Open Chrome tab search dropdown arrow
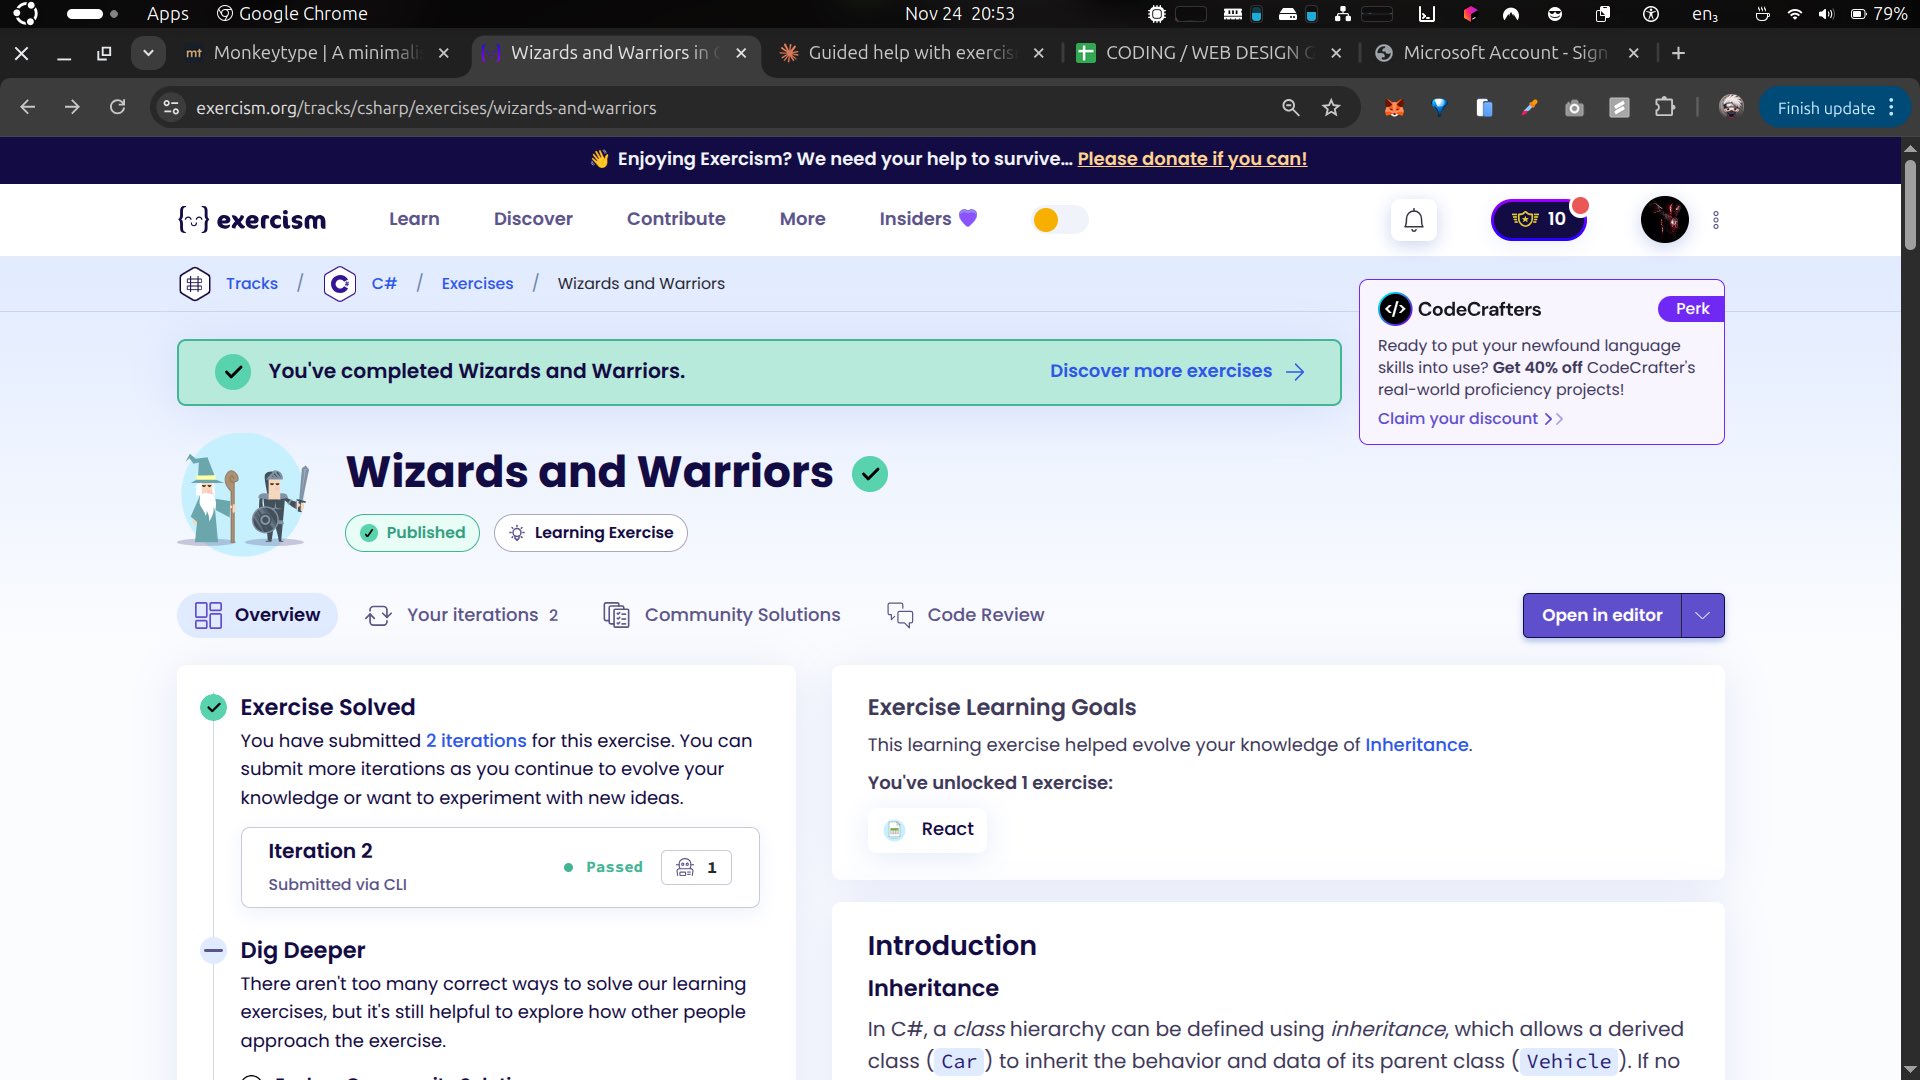Screen dimensions: 1920x1080 point(148,53)
